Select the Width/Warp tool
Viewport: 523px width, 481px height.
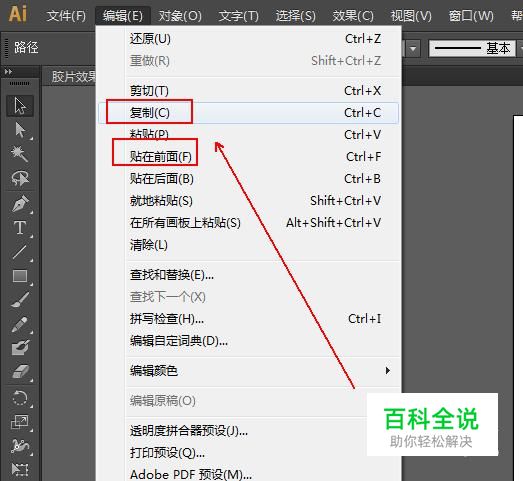(20, 446)
